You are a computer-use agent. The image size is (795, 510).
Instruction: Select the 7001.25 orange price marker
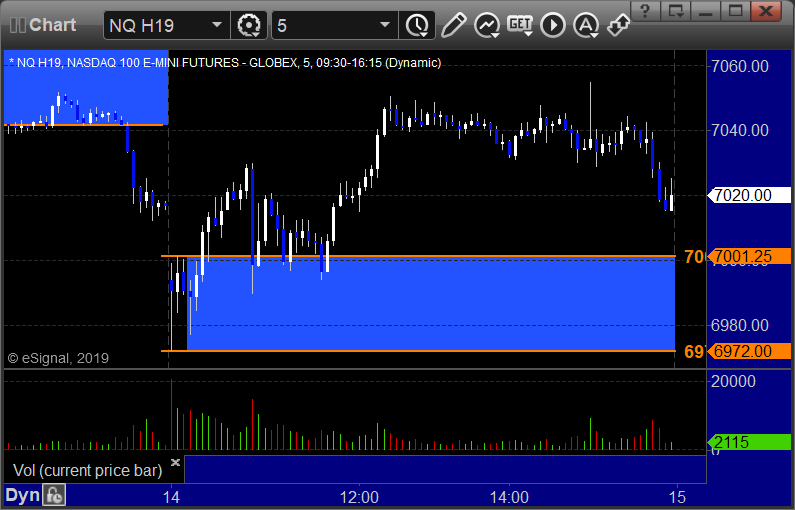(x=749, y=257)
